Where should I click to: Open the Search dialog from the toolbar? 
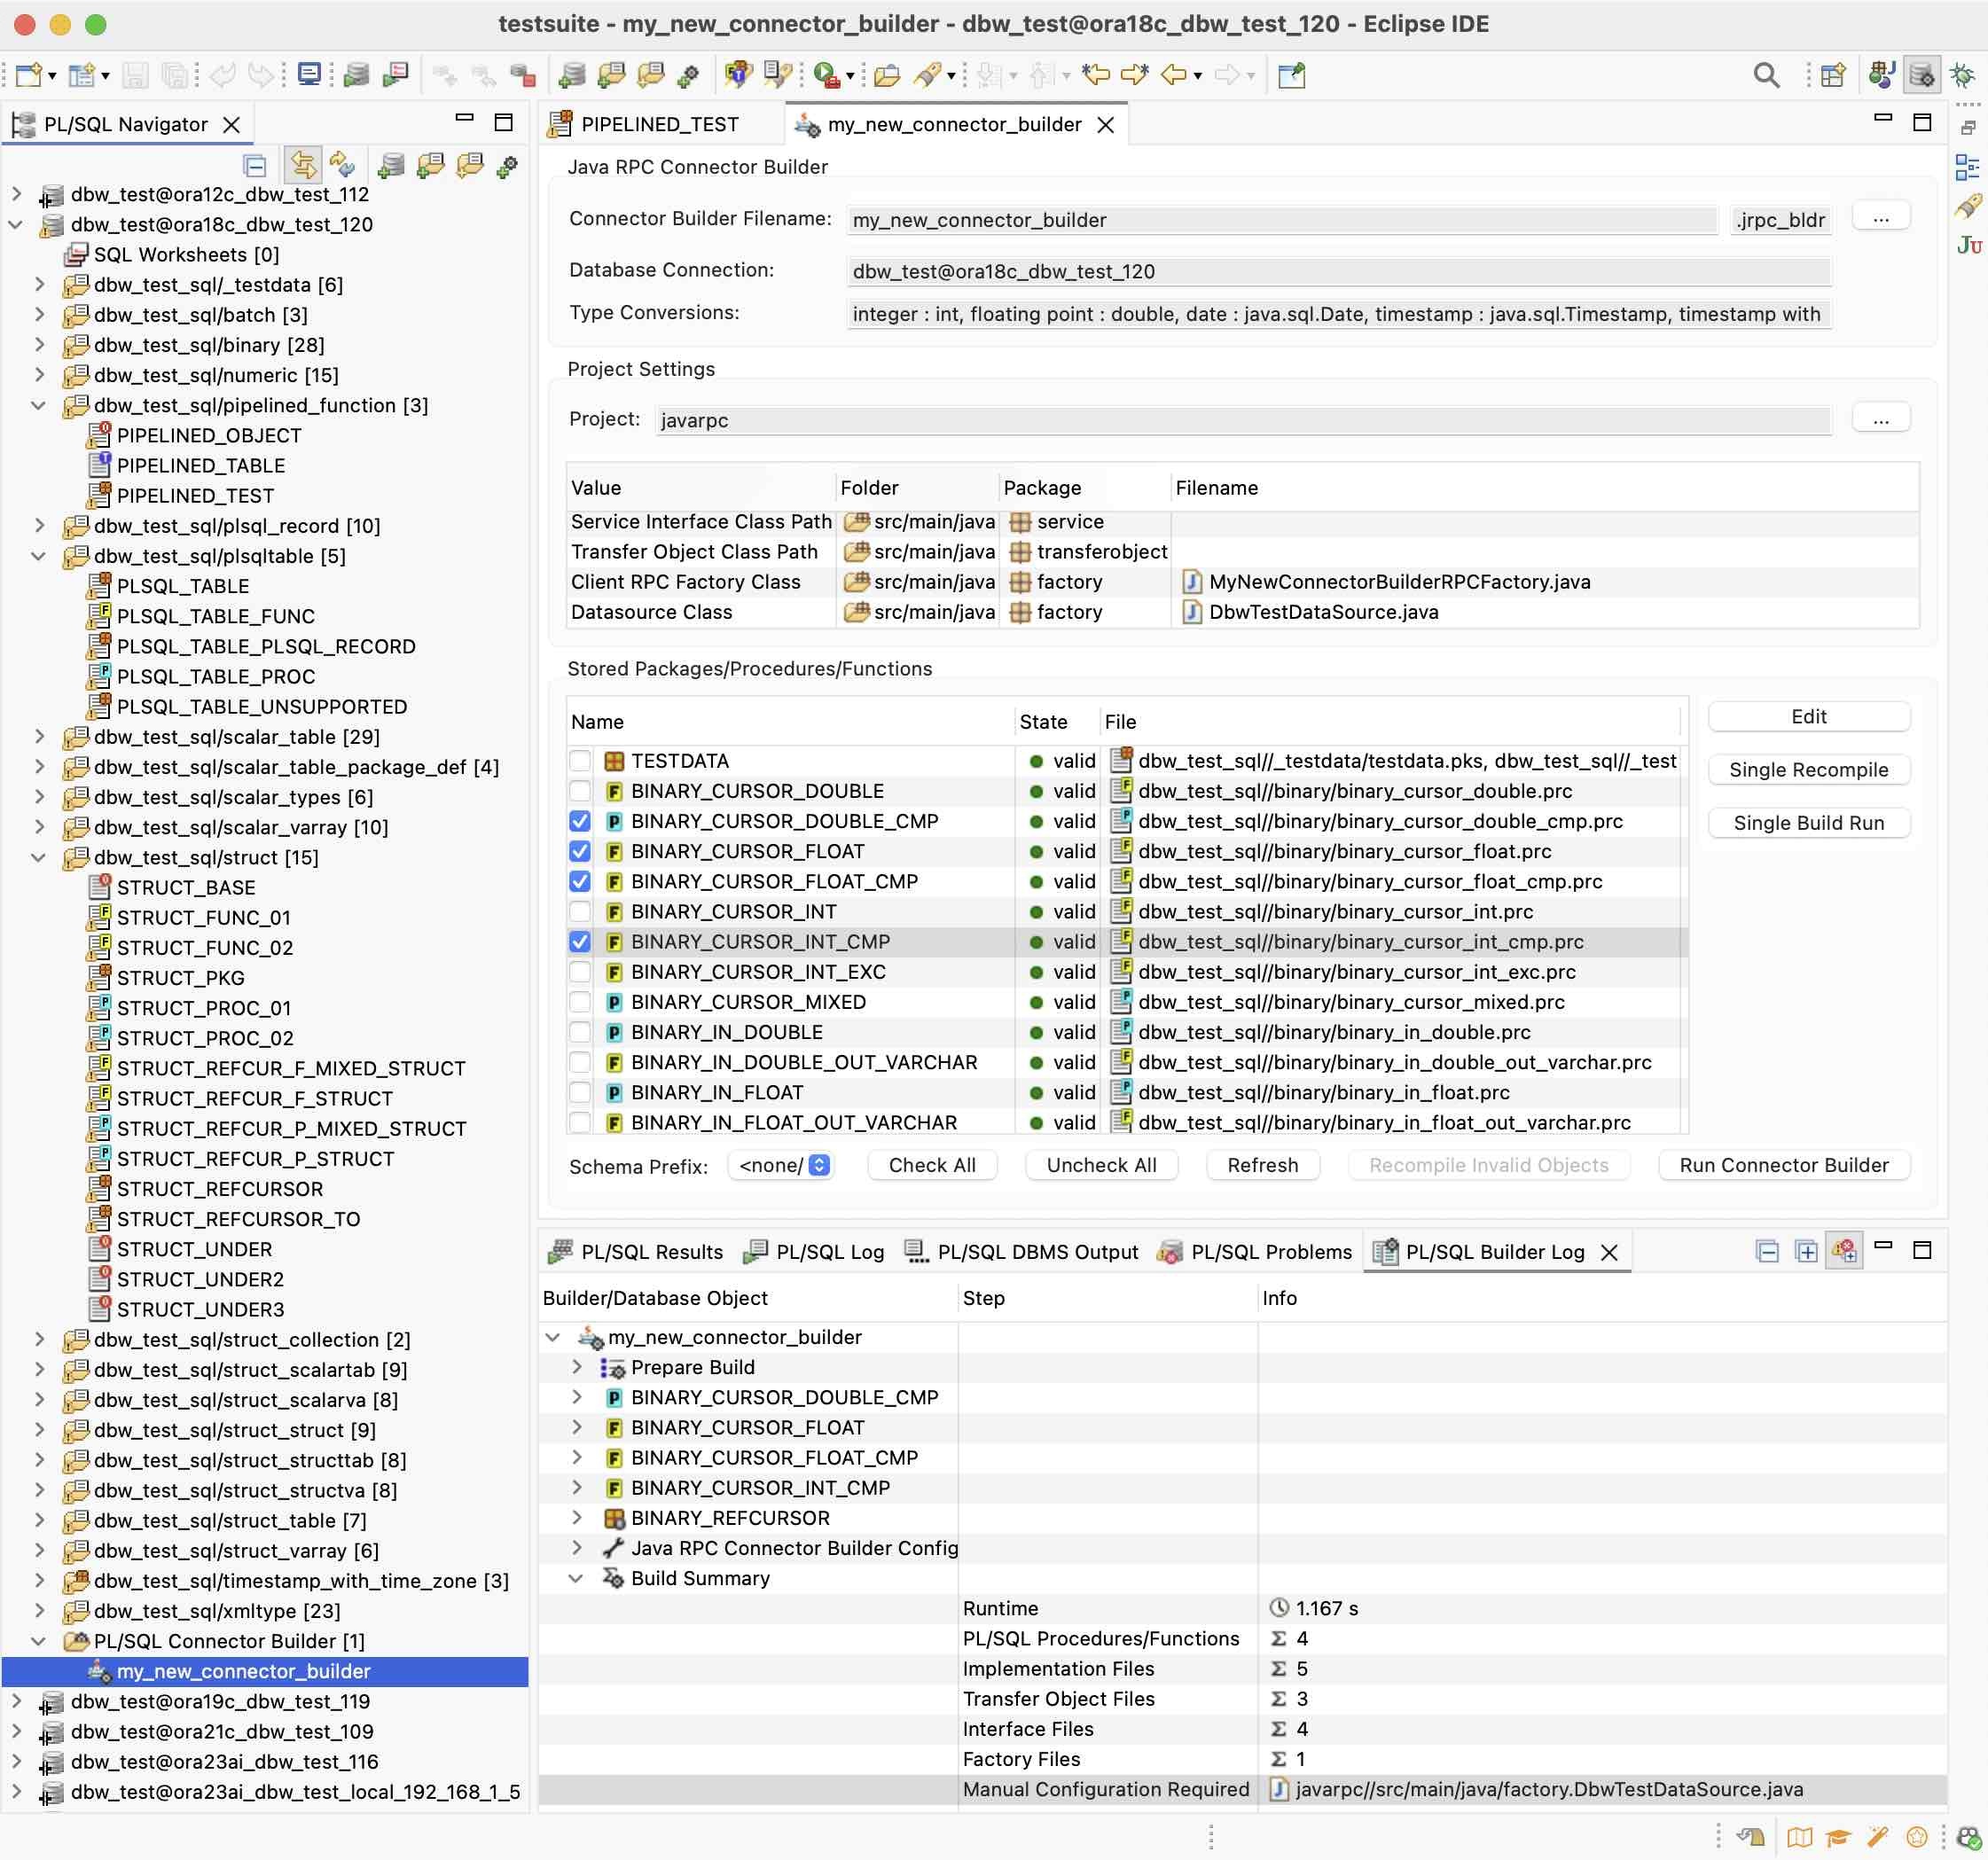tap(1766, 75)
